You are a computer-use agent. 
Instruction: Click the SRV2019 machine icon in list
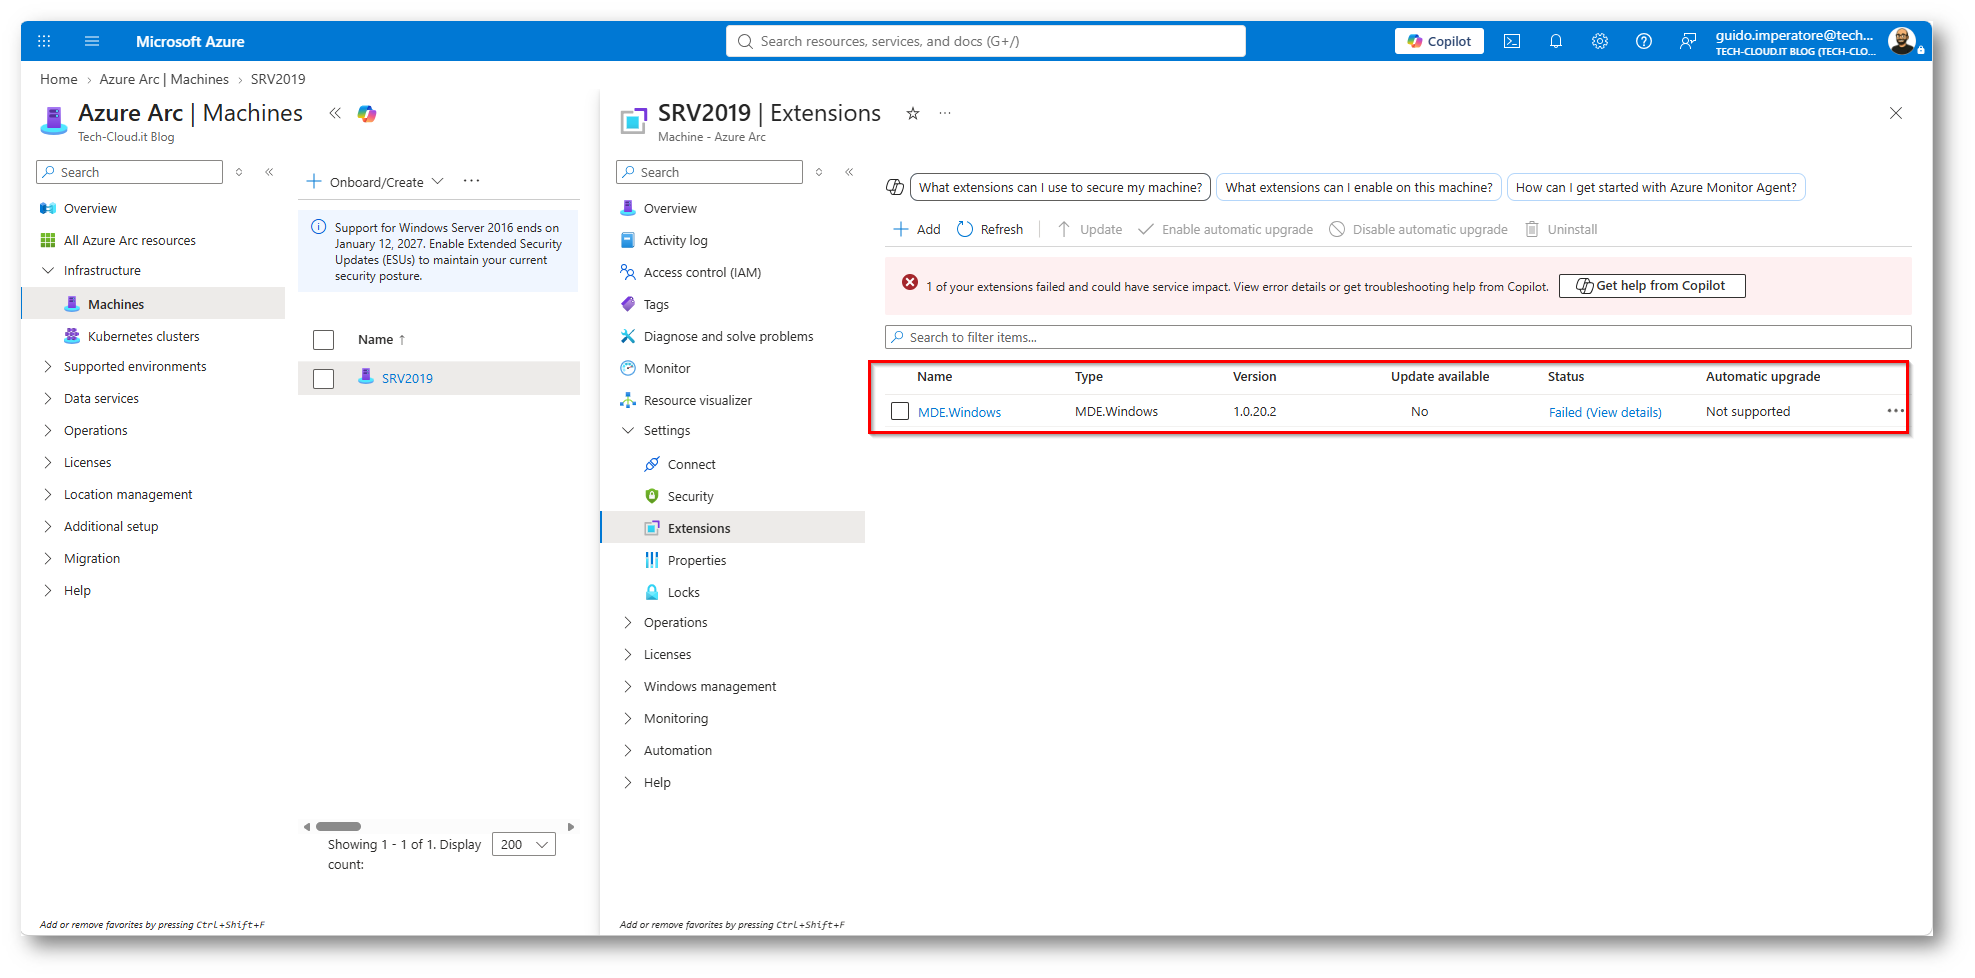click(x=366, y=377)
